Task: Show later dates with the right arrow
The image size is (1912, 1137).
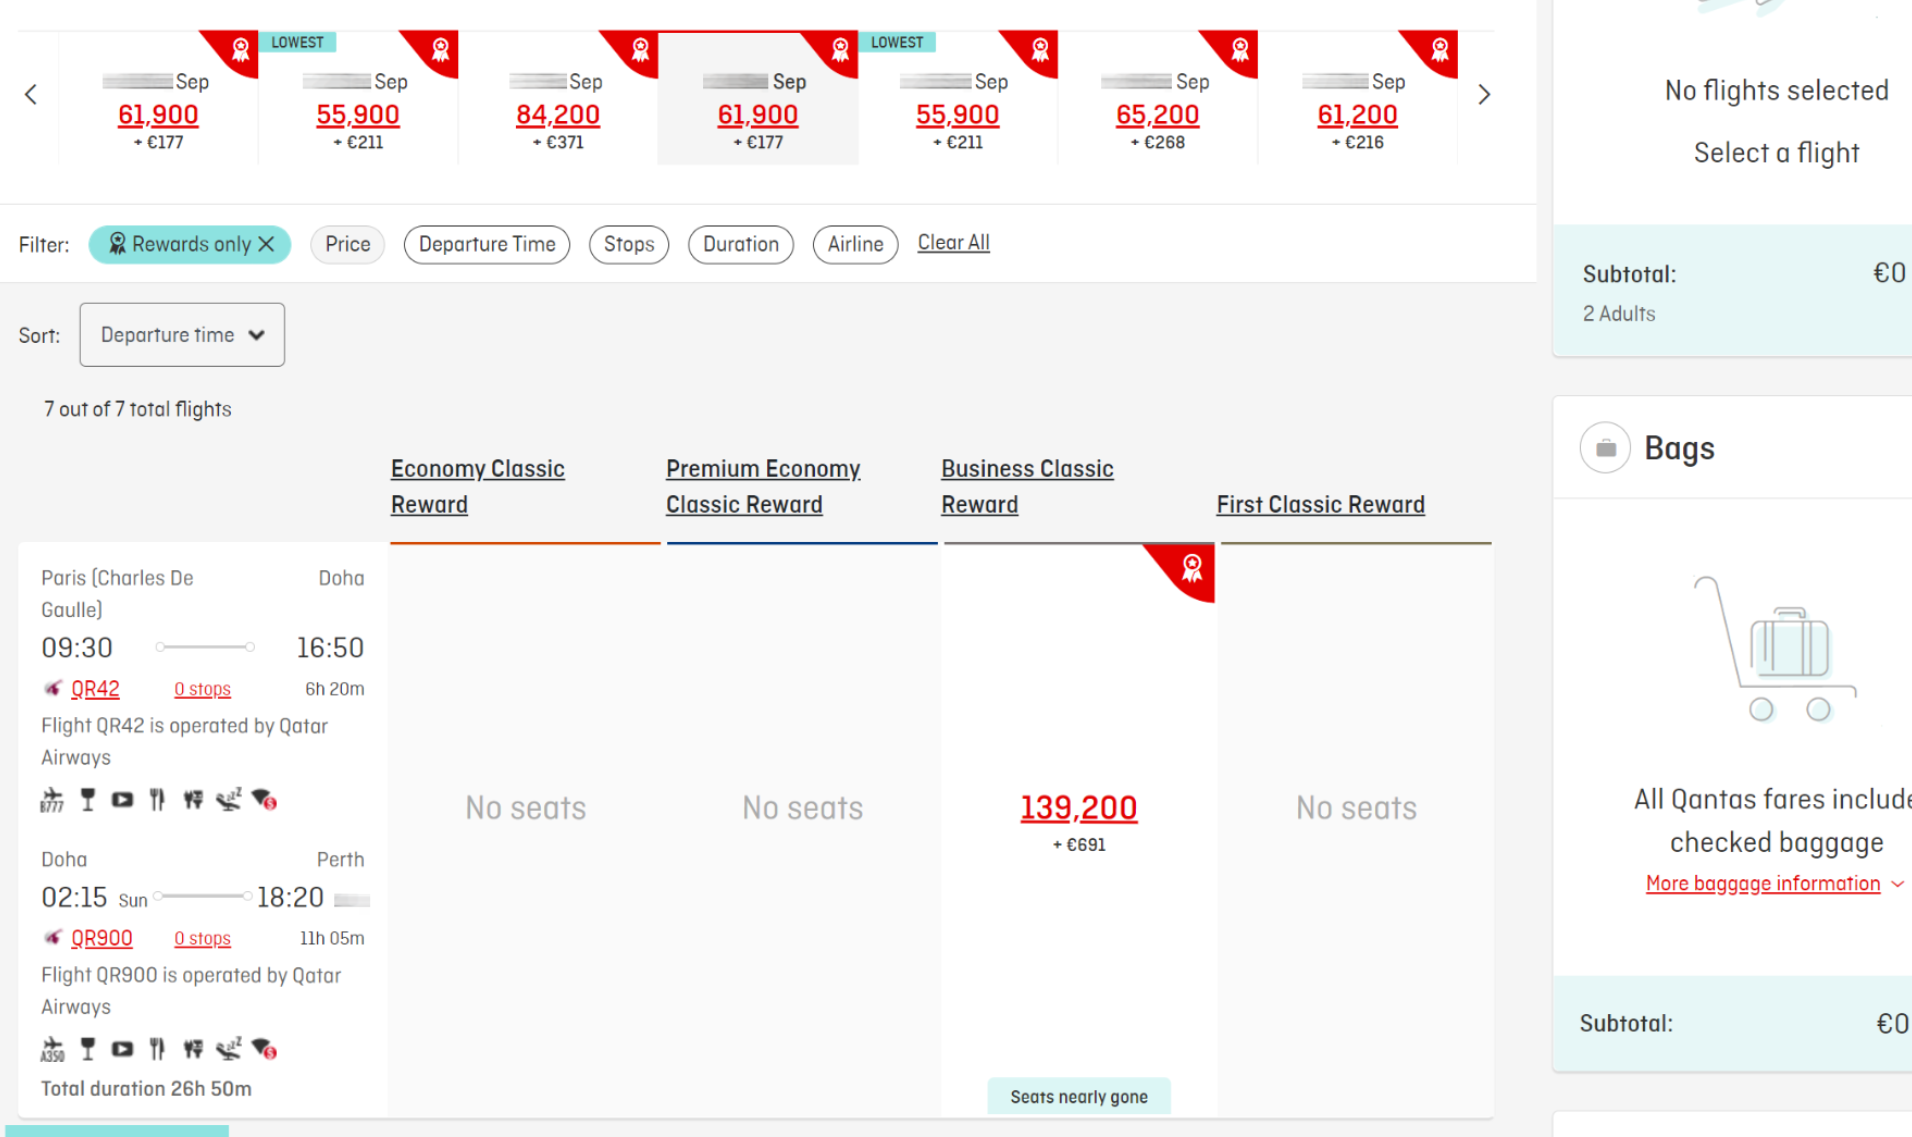Action: click(x=1484, y=95)
